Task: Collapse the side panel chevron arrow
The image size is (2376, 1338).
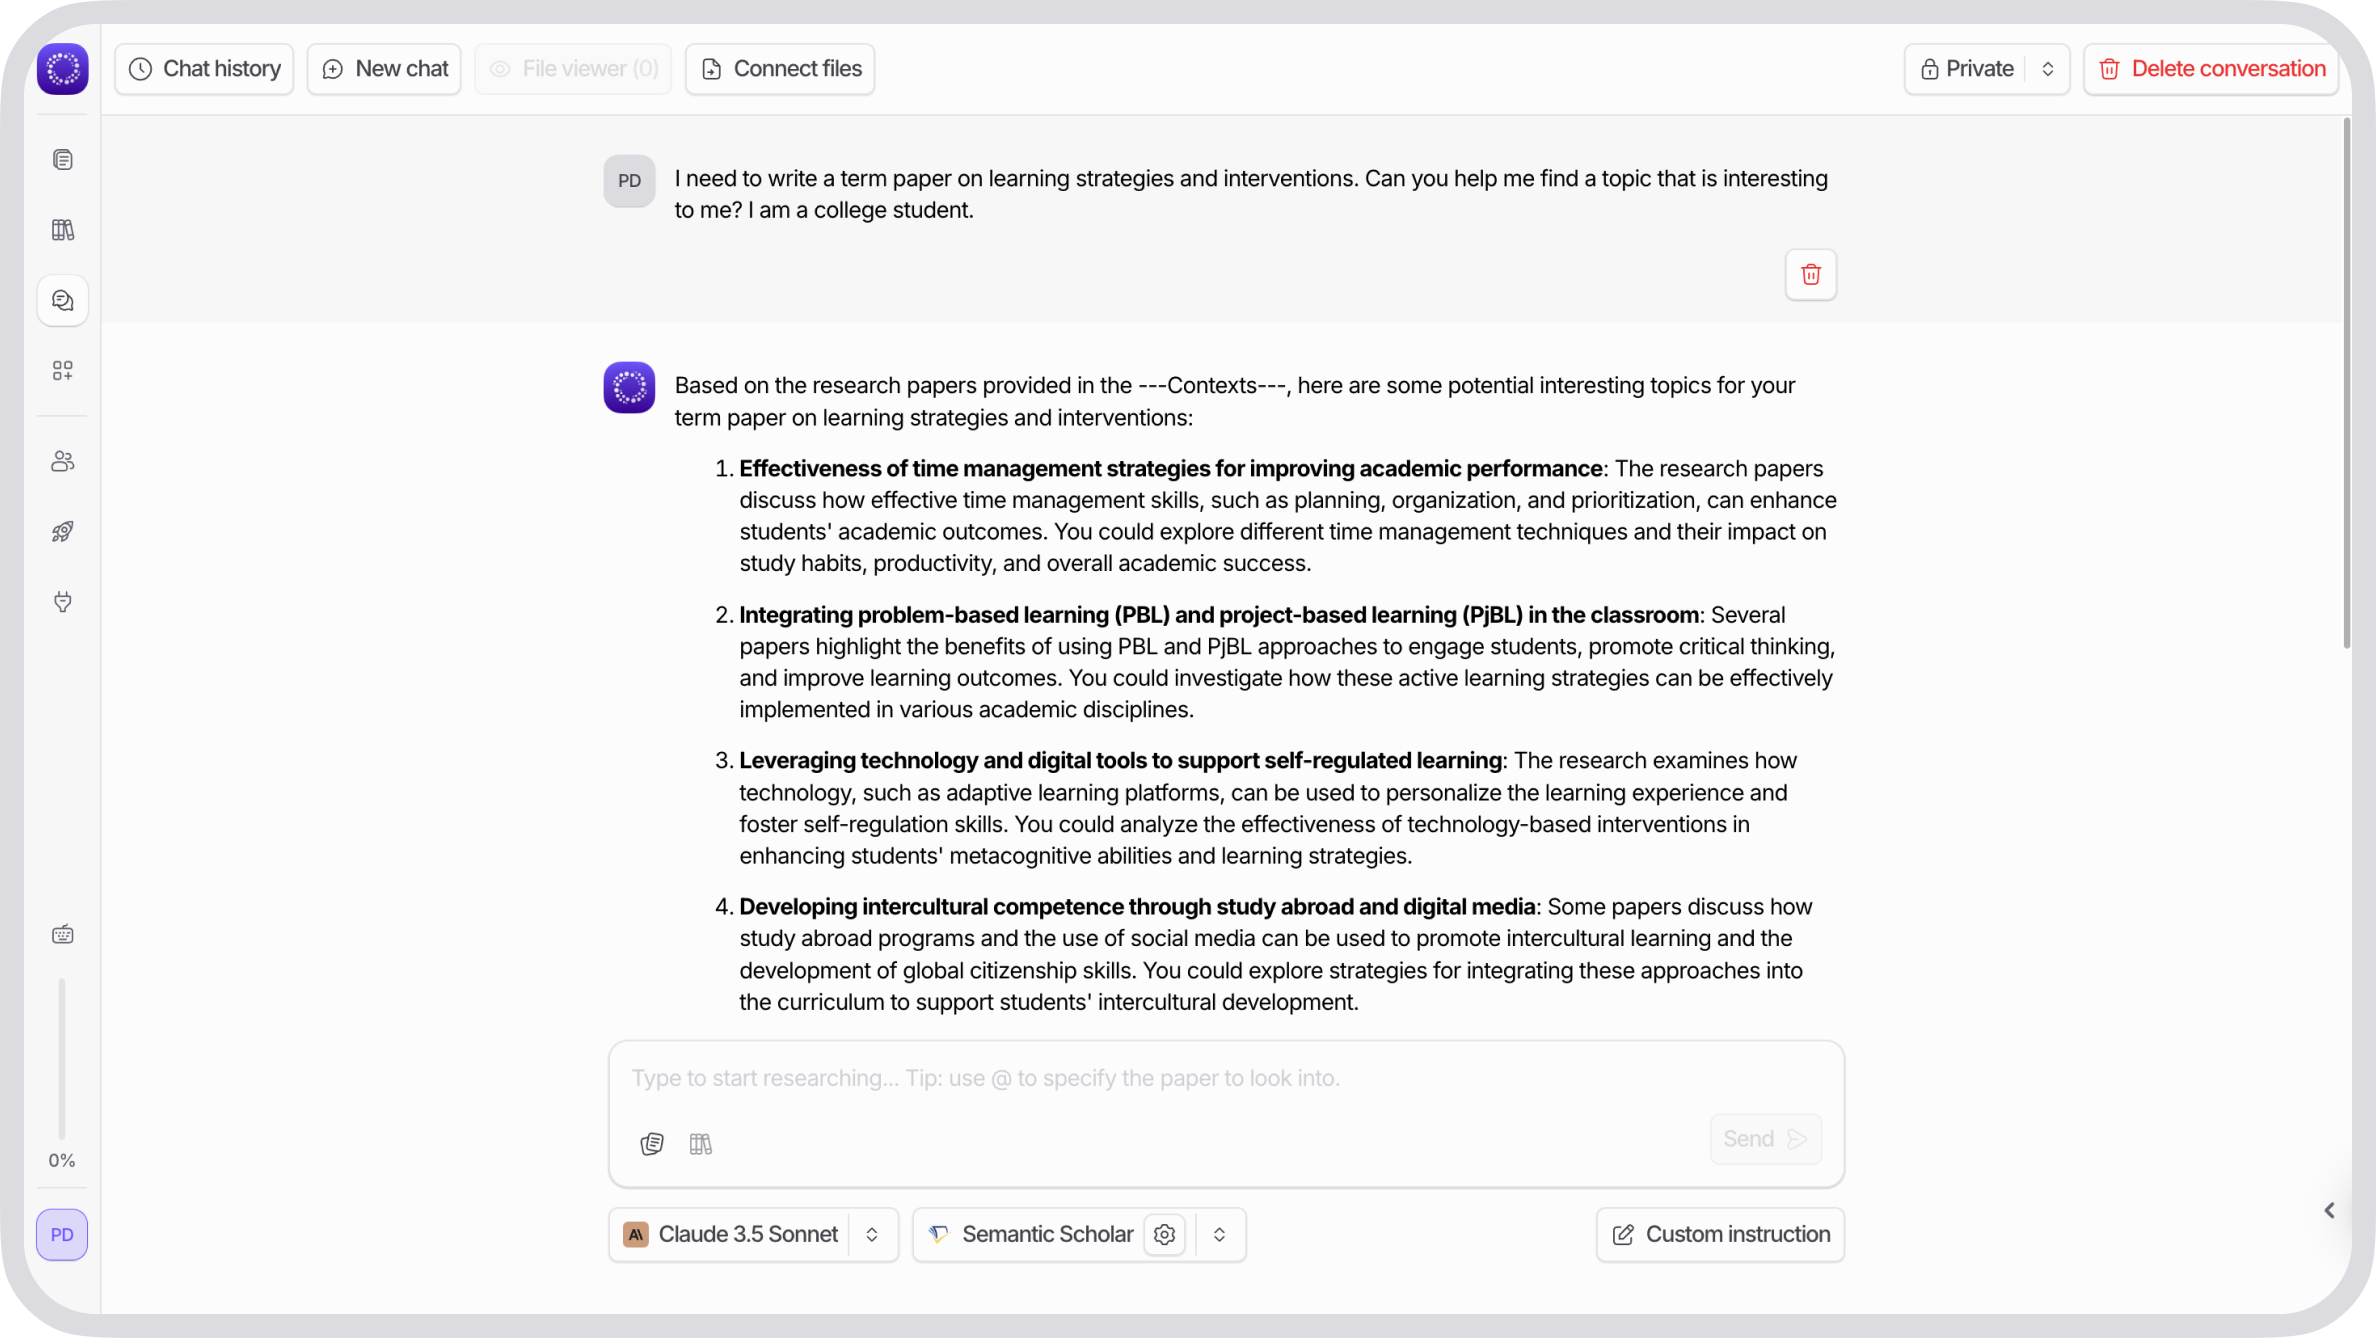Action: 2329,1211
